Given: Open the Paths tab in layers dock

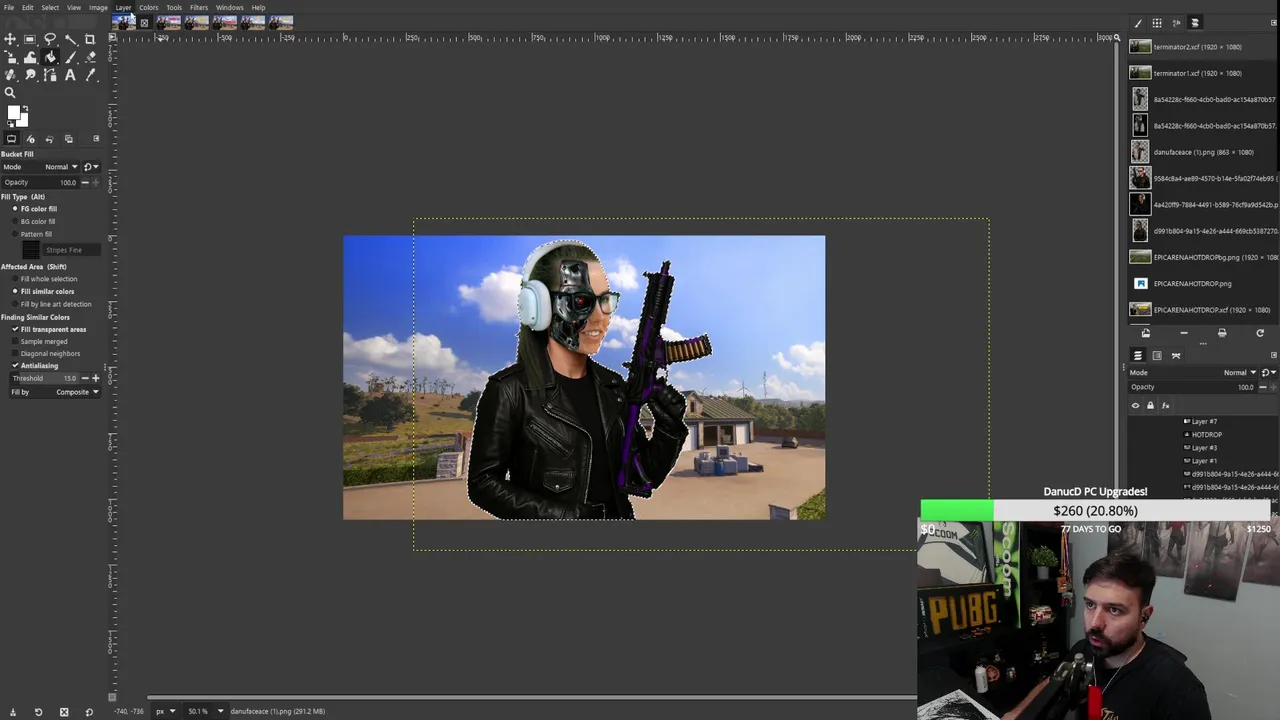Looking at the screenshot, I should pyautogui.click(x=1176, y=355).
